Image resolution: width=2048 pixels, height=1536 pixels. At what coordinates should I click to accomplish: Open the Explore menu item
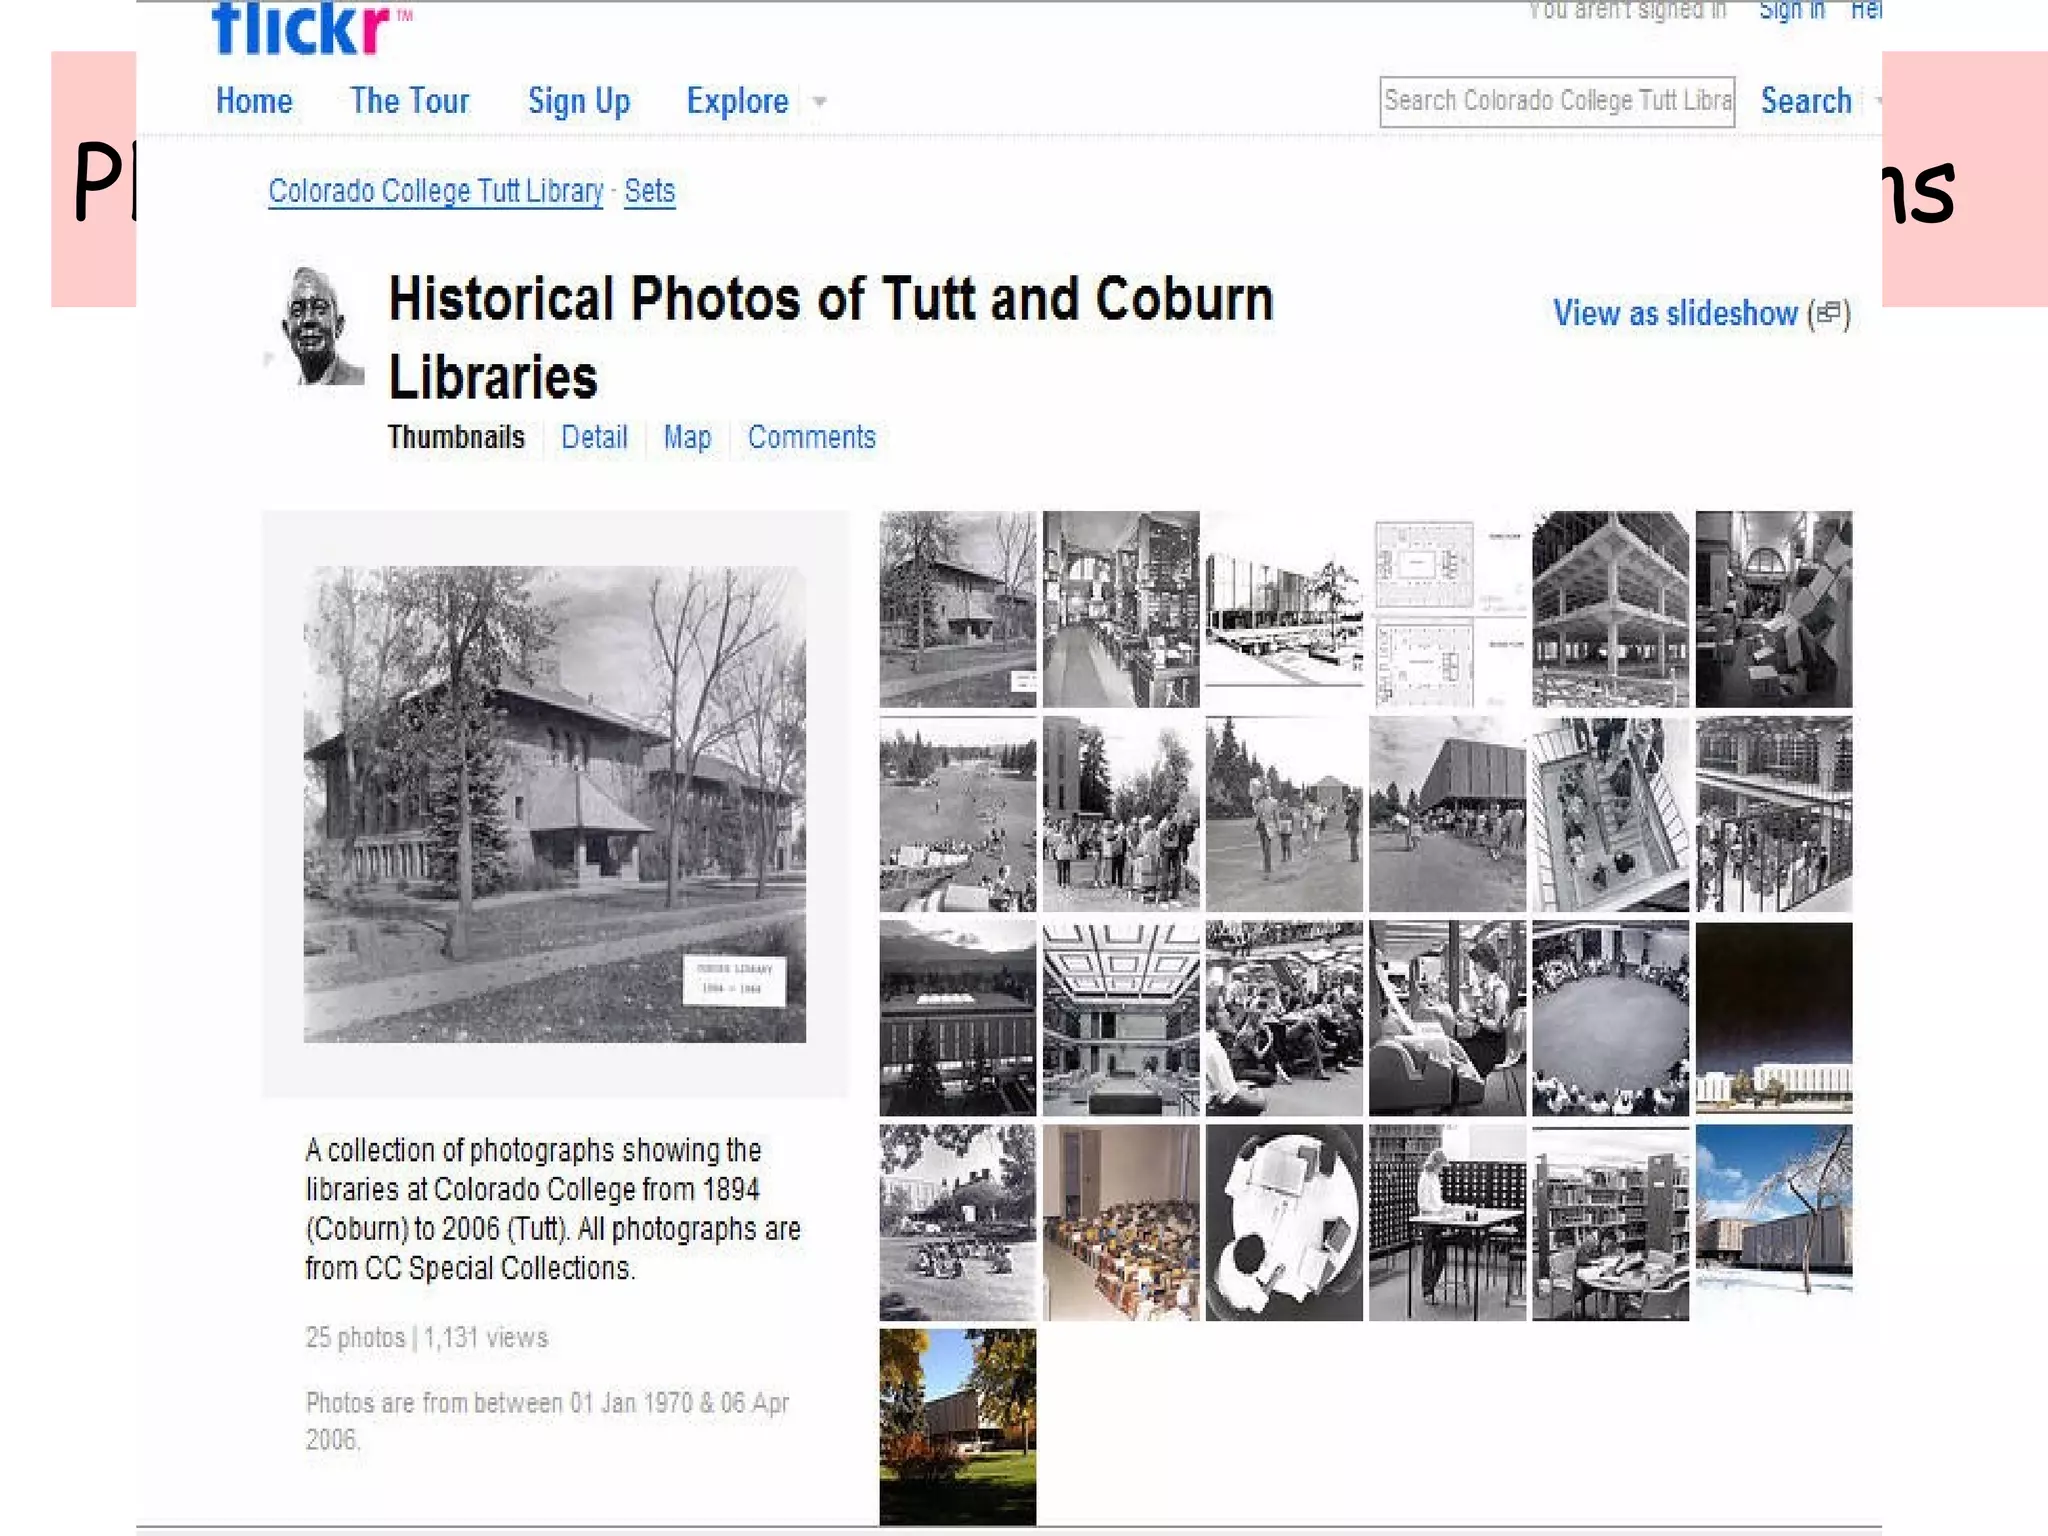(x=737, y=101)
